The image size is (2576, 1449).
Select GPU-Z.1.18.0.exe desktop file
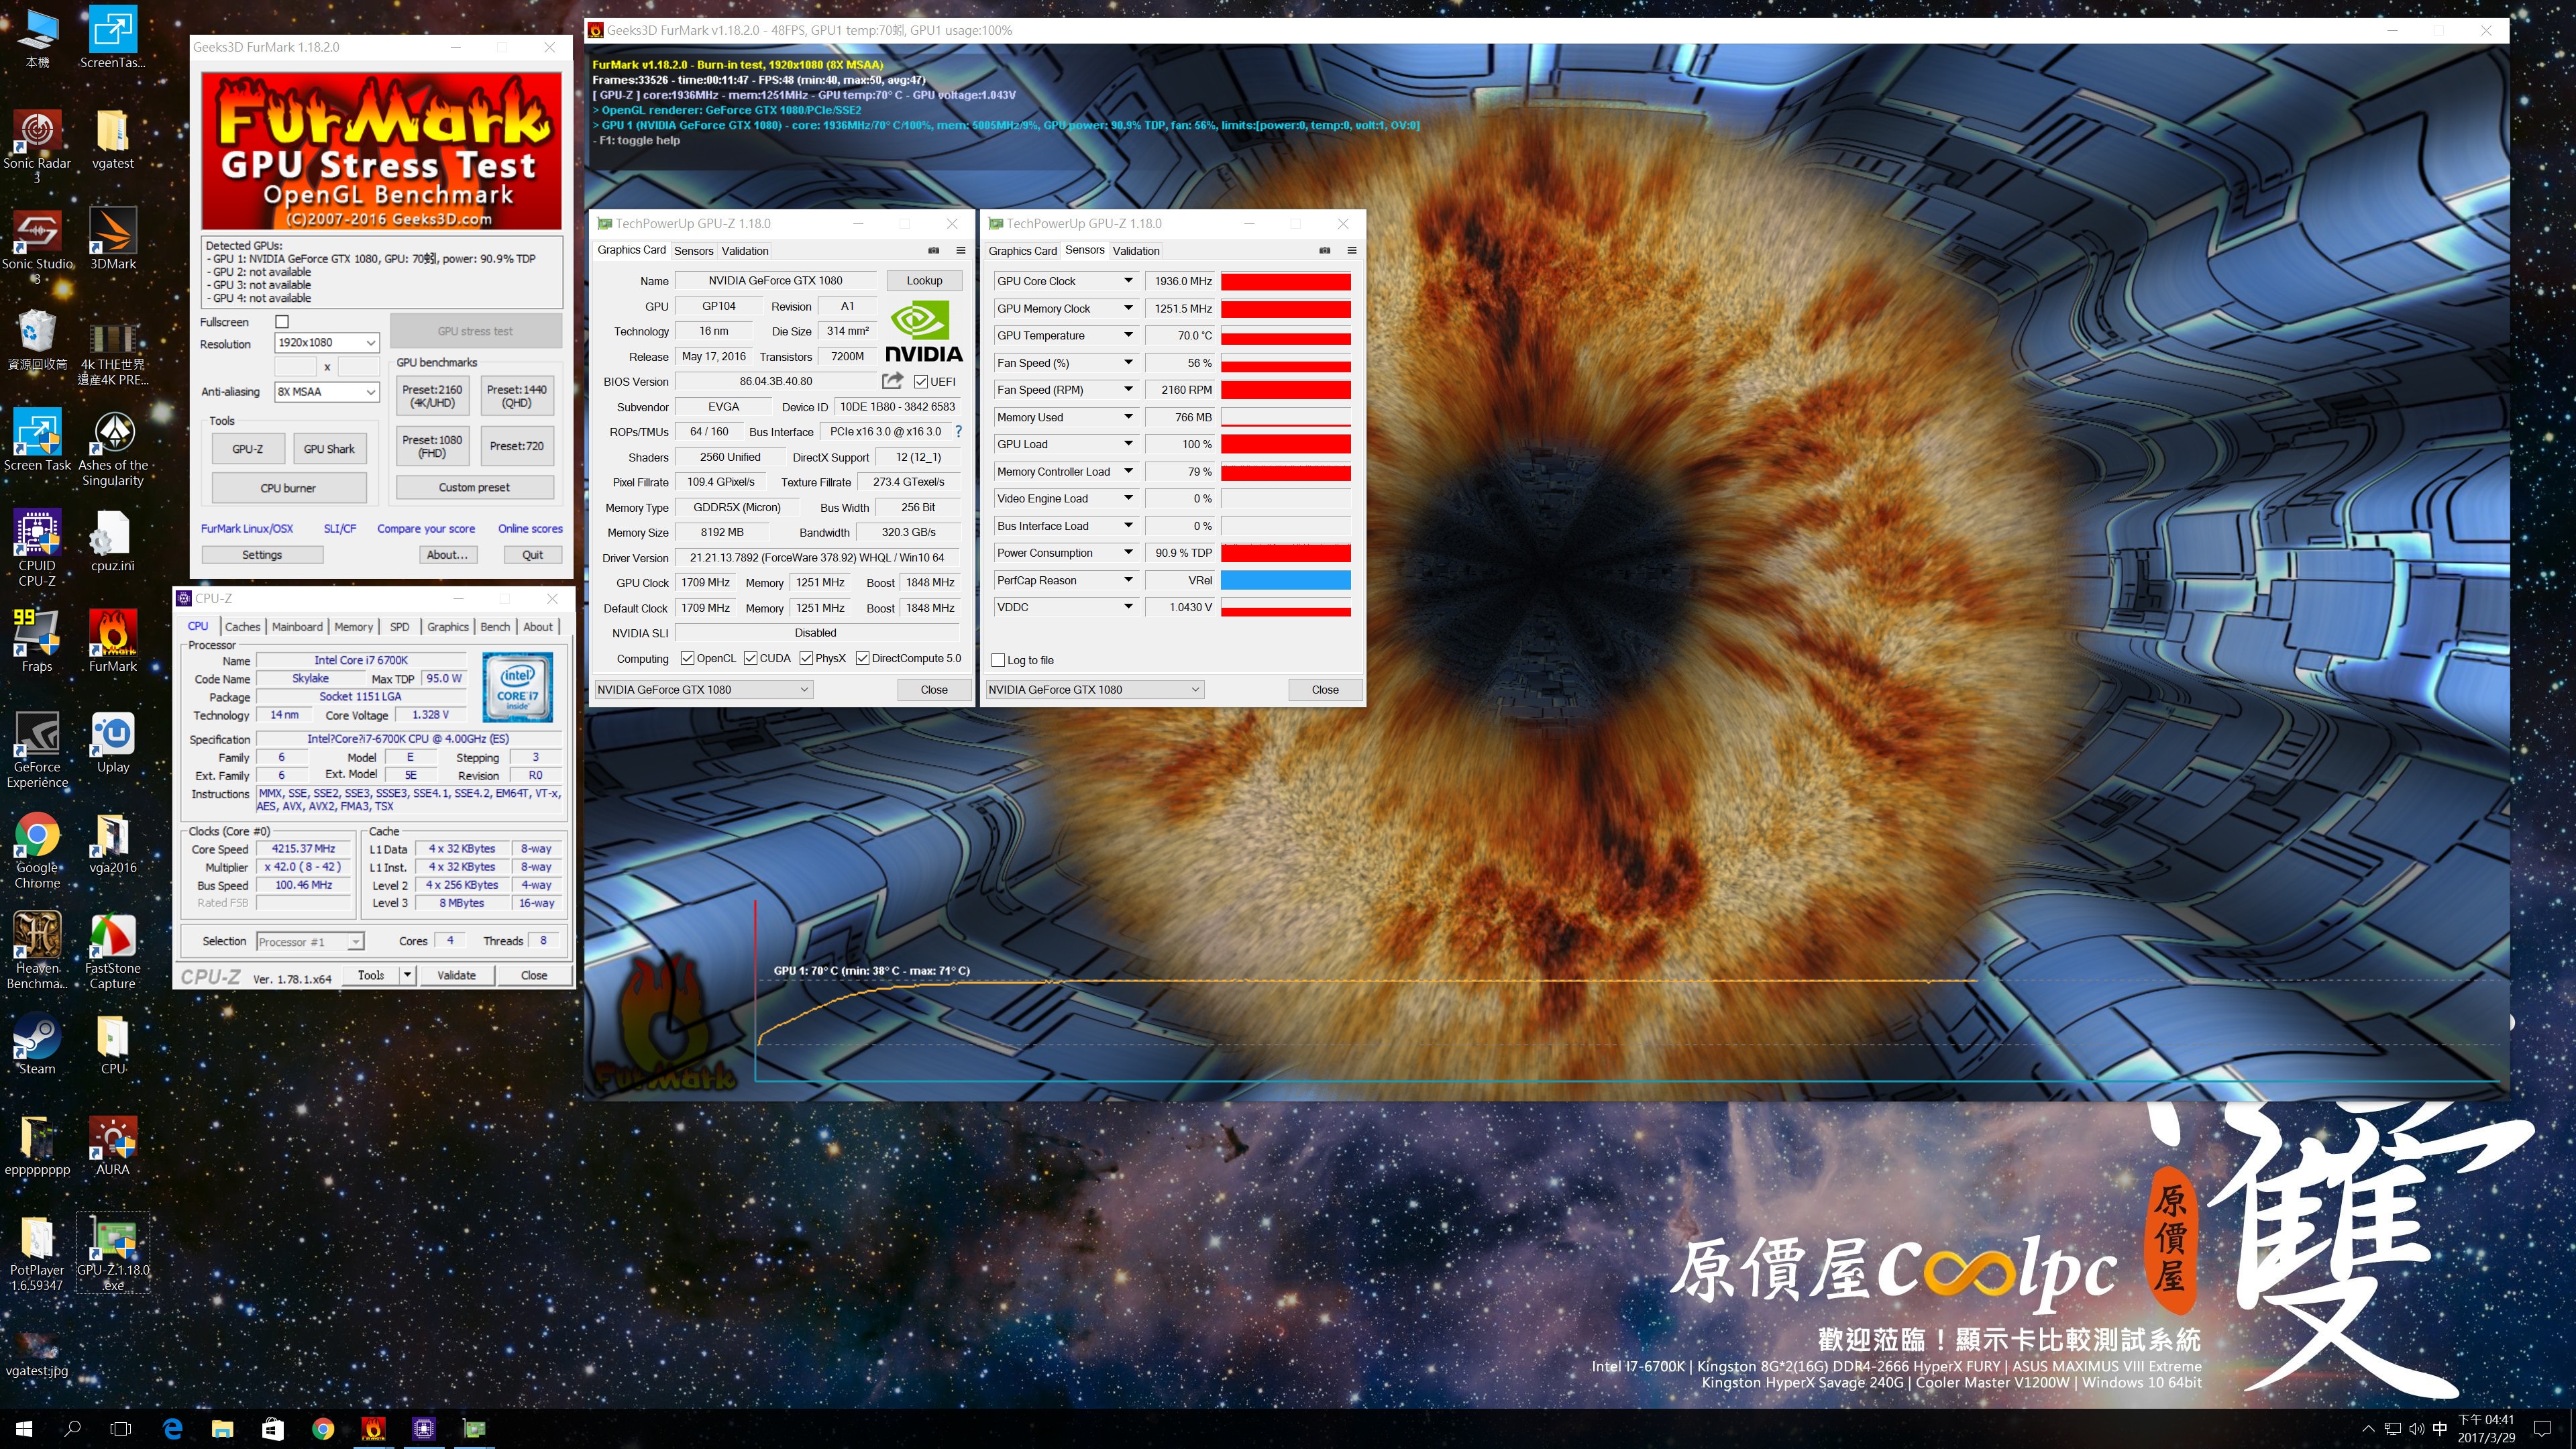coord(113,1253)
